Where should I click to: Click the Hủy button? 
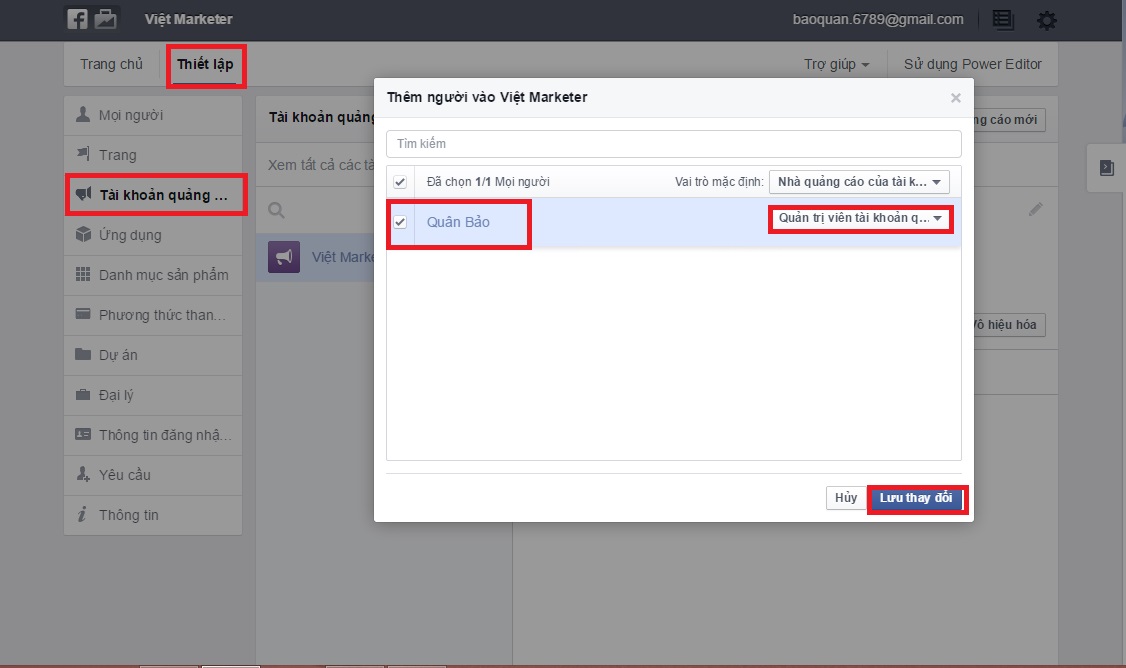tap(846, 498)
